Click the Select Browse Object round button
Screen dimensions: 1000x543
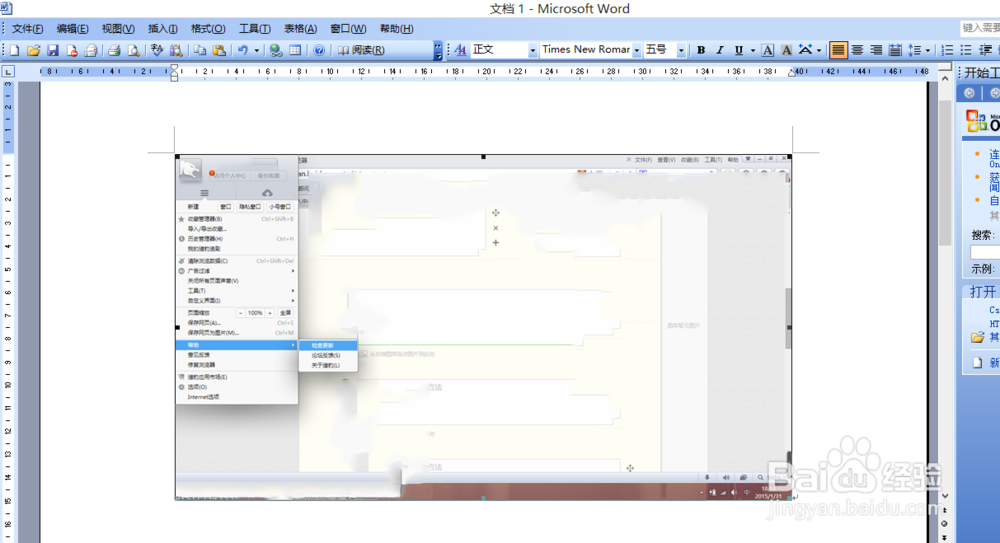(x=945, y=523)
